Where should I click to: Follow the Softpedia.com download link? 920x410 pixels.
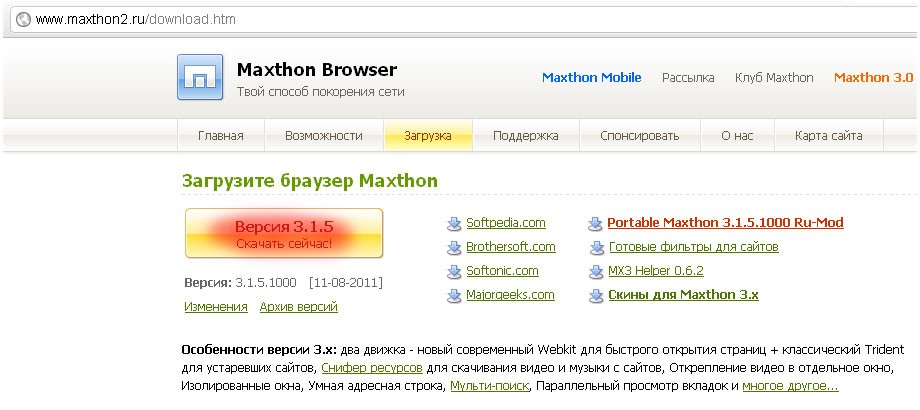coord(506,223)
